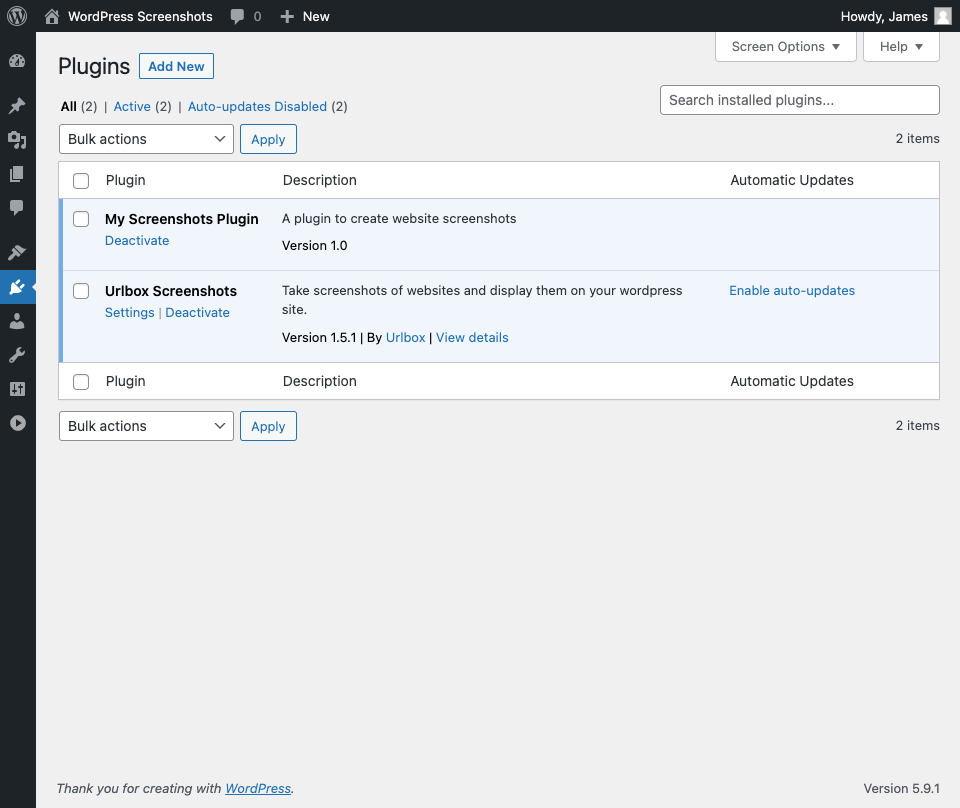Click the WordPress logo in admin bar
The image size is (960, 808).
coord(16,16)
